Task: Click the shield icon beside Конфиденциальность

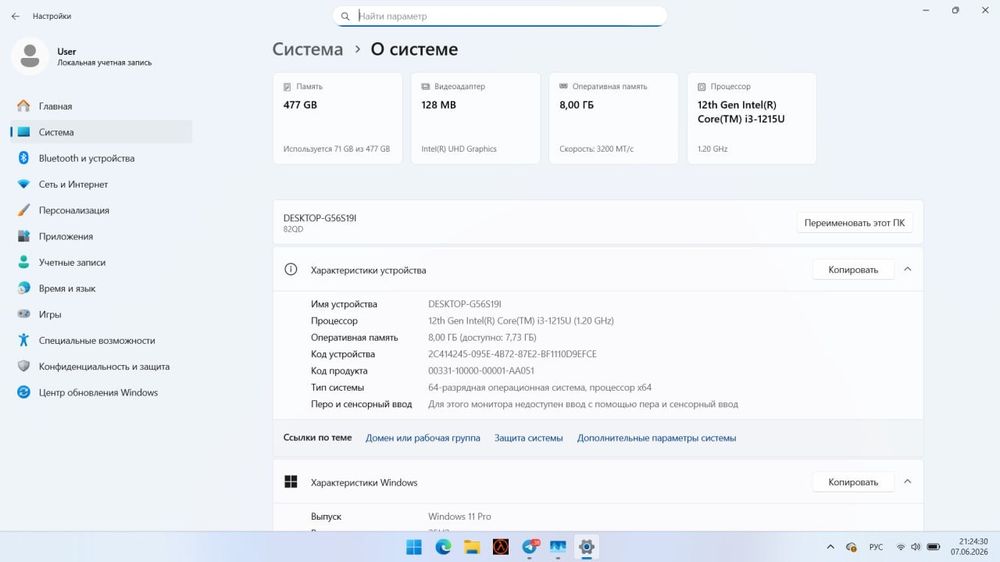Action: tap(24, 366)
